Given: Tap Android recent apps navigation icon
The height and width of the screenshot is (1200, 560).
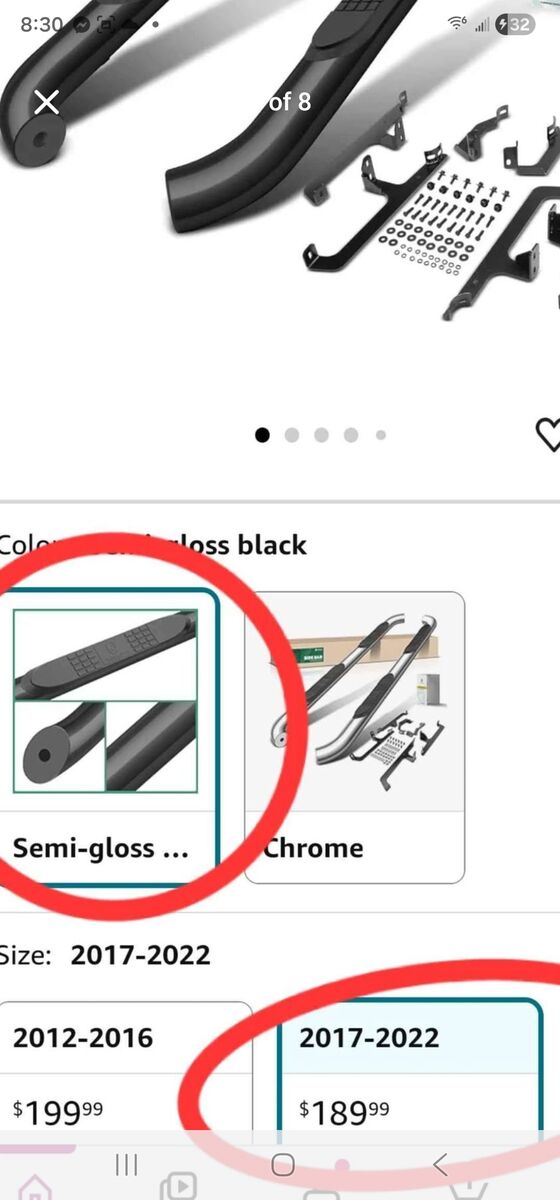Looking at the screenshot, I should [x=126, y=1163].
